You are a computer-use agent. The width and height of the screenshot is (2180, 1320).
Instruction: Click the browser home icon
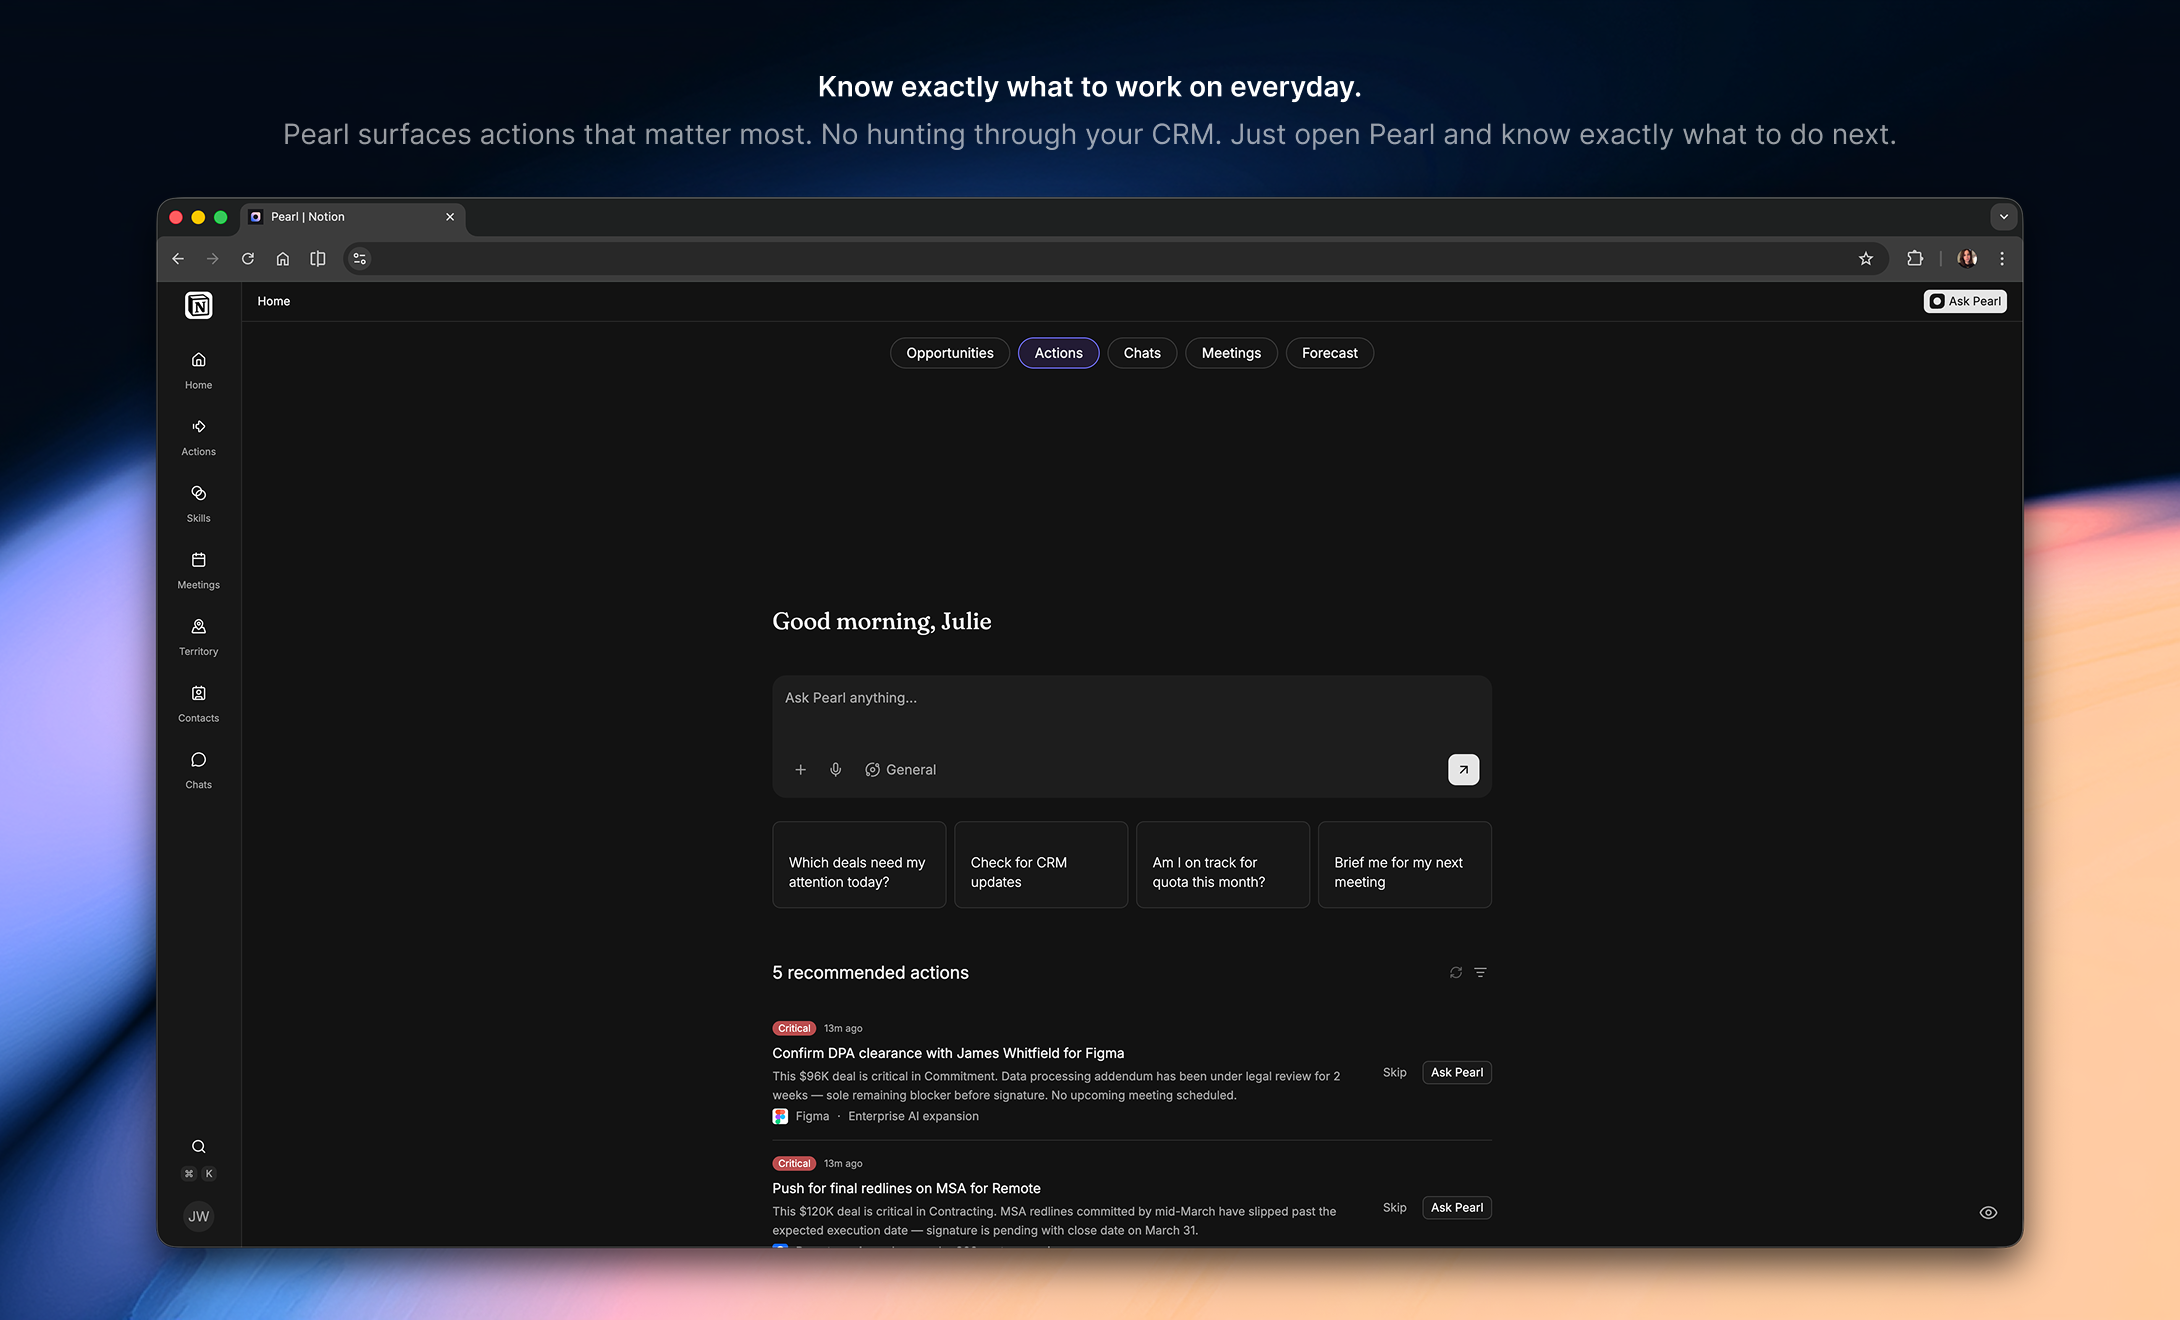click(283, 259)
